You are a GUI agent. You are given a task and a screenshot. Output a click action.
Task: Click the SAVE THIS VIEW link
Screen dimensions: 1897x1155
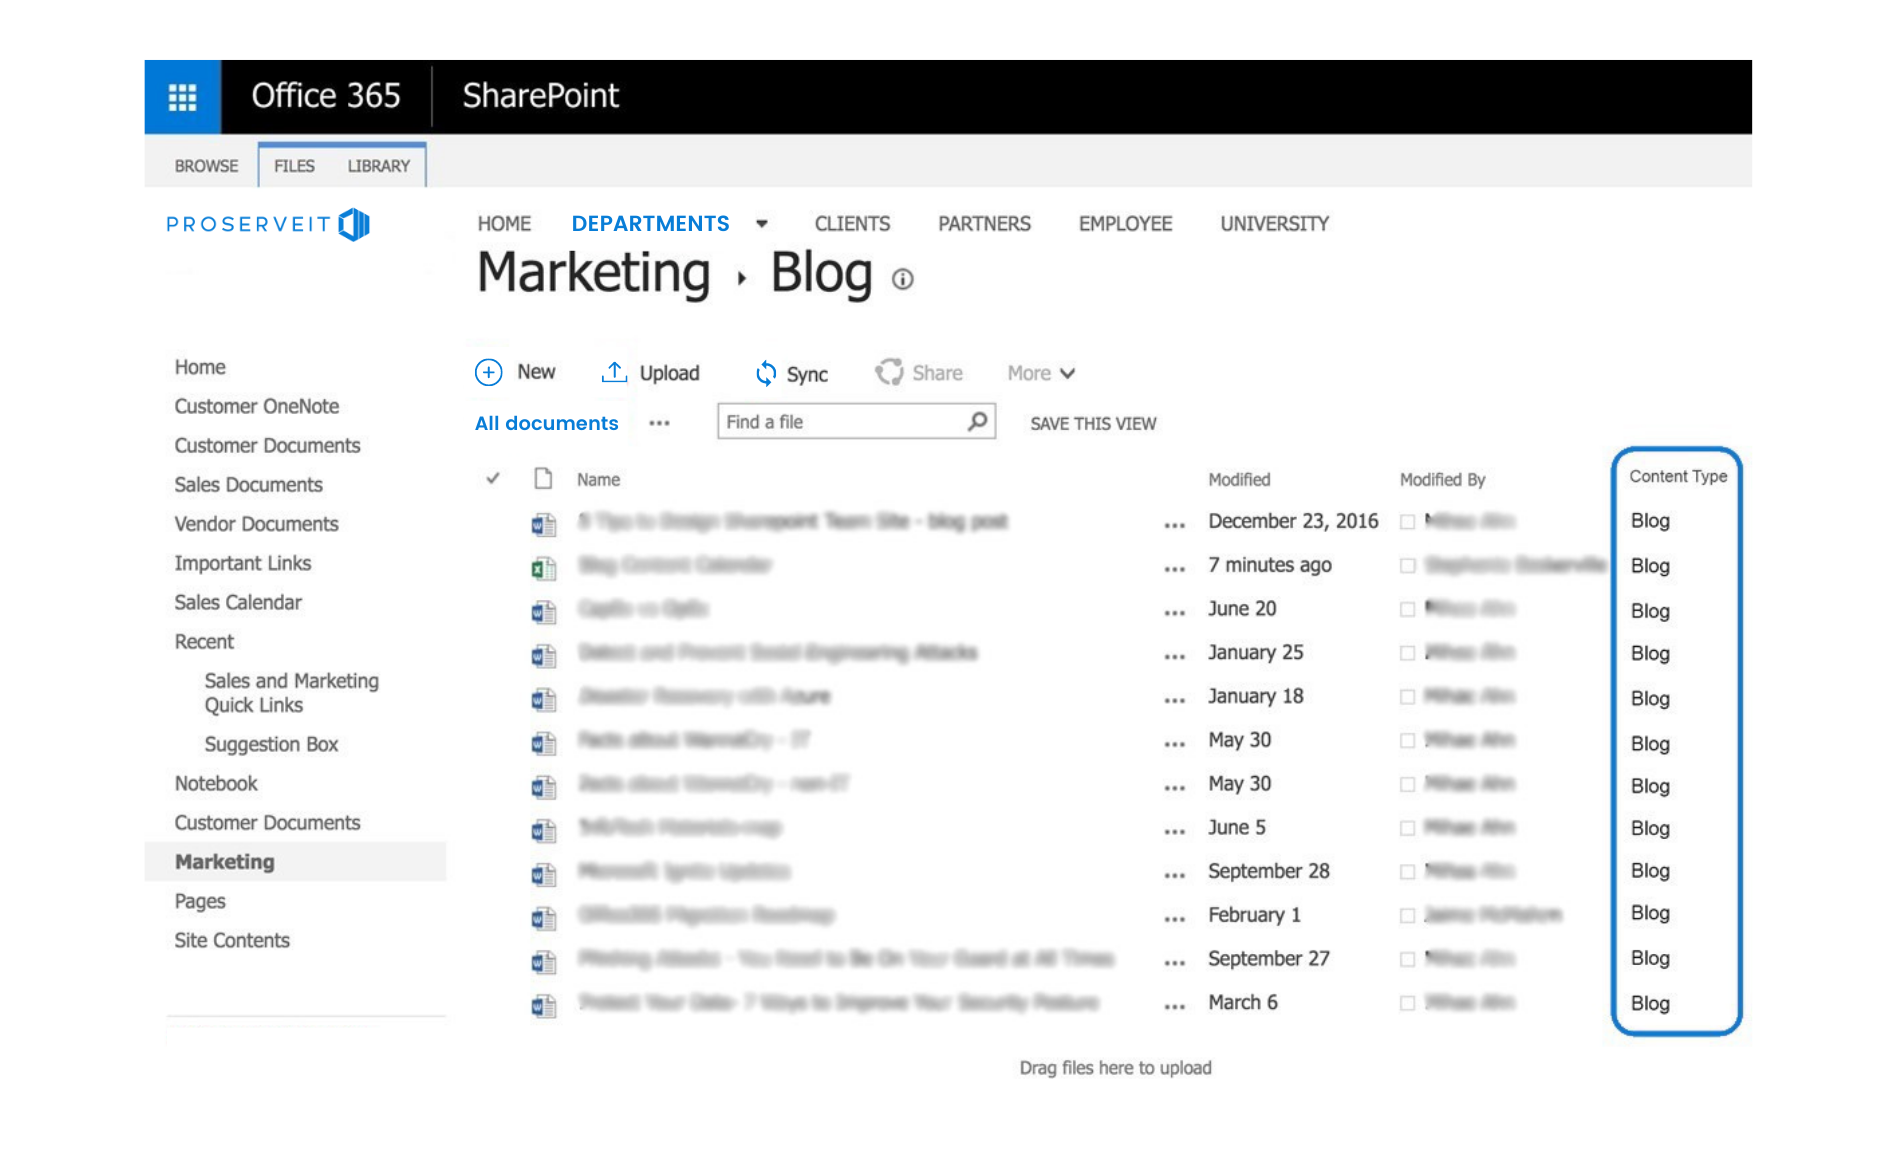pos(1092,423)
